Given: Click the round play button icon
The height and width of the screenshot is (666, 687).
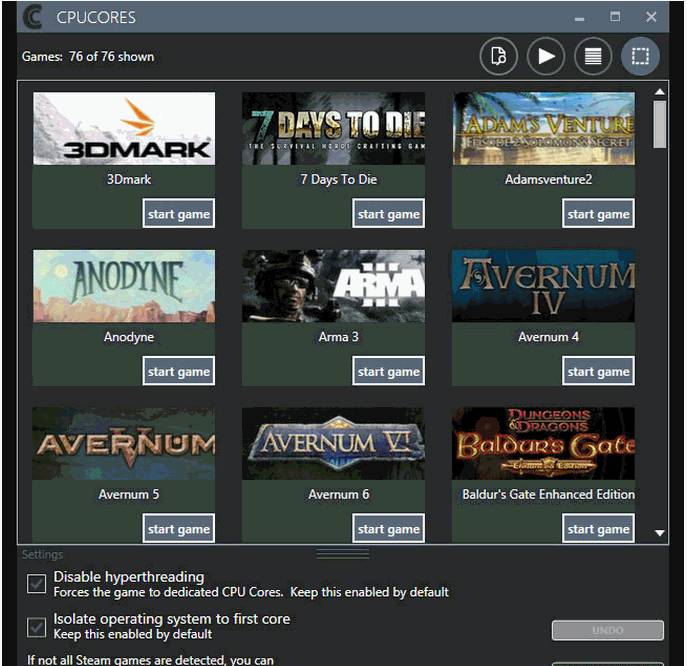Looking at the screenshot, I should pos(545,57).
